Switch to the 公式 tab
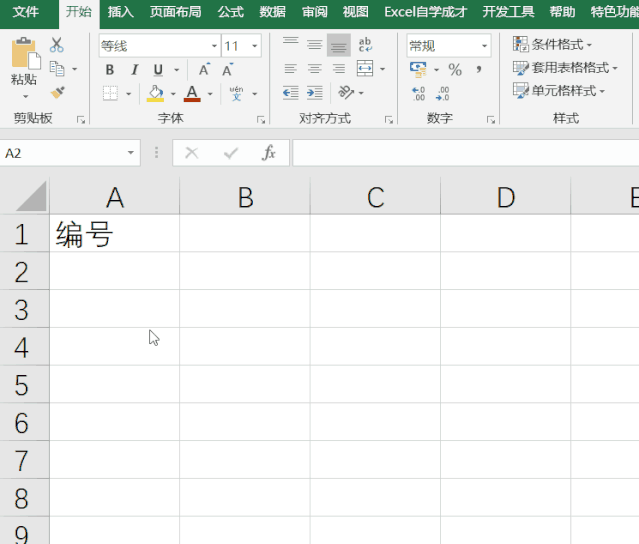 pos(231,12)
